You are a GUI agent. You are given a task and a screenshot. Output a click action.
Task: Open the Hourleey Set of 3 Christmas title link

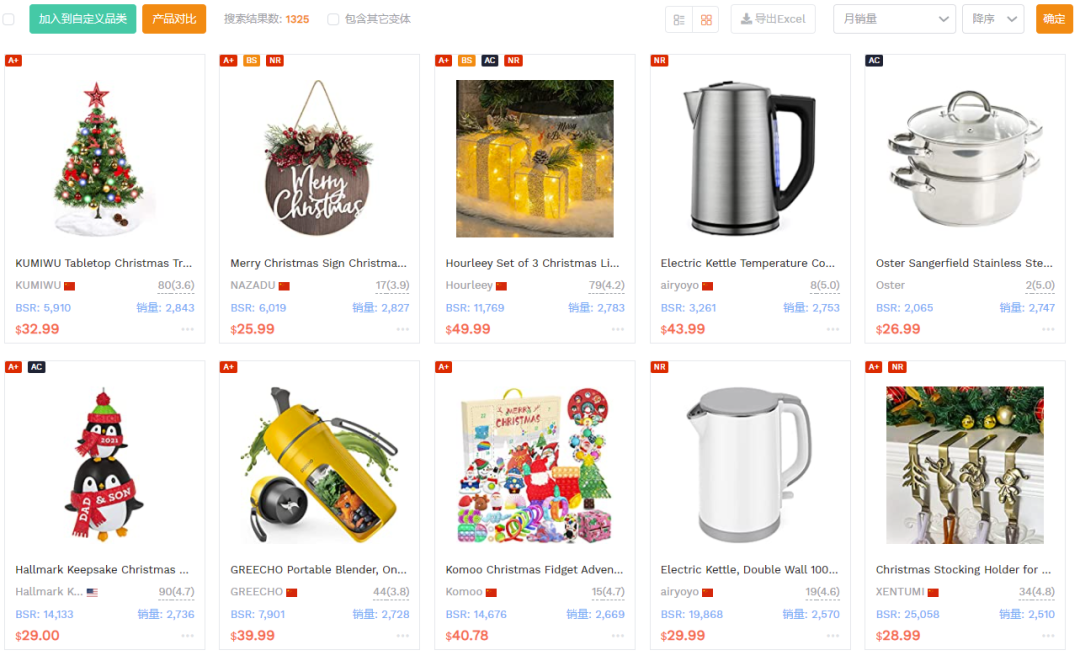532,263
